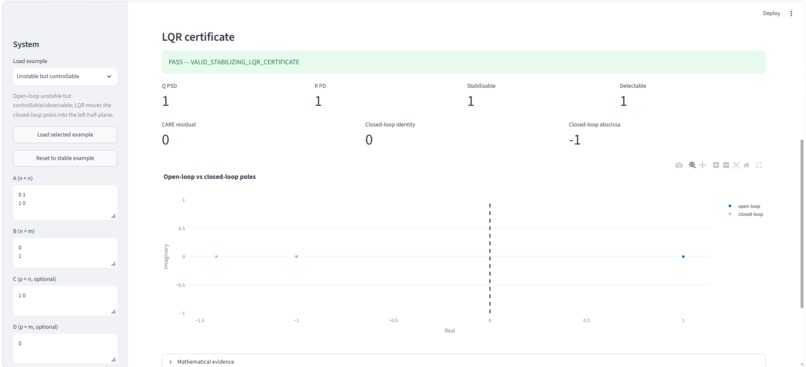Click the open-loop pole at real 1
This screenshot has width=806, height=367.
click(x=683, y=256)
